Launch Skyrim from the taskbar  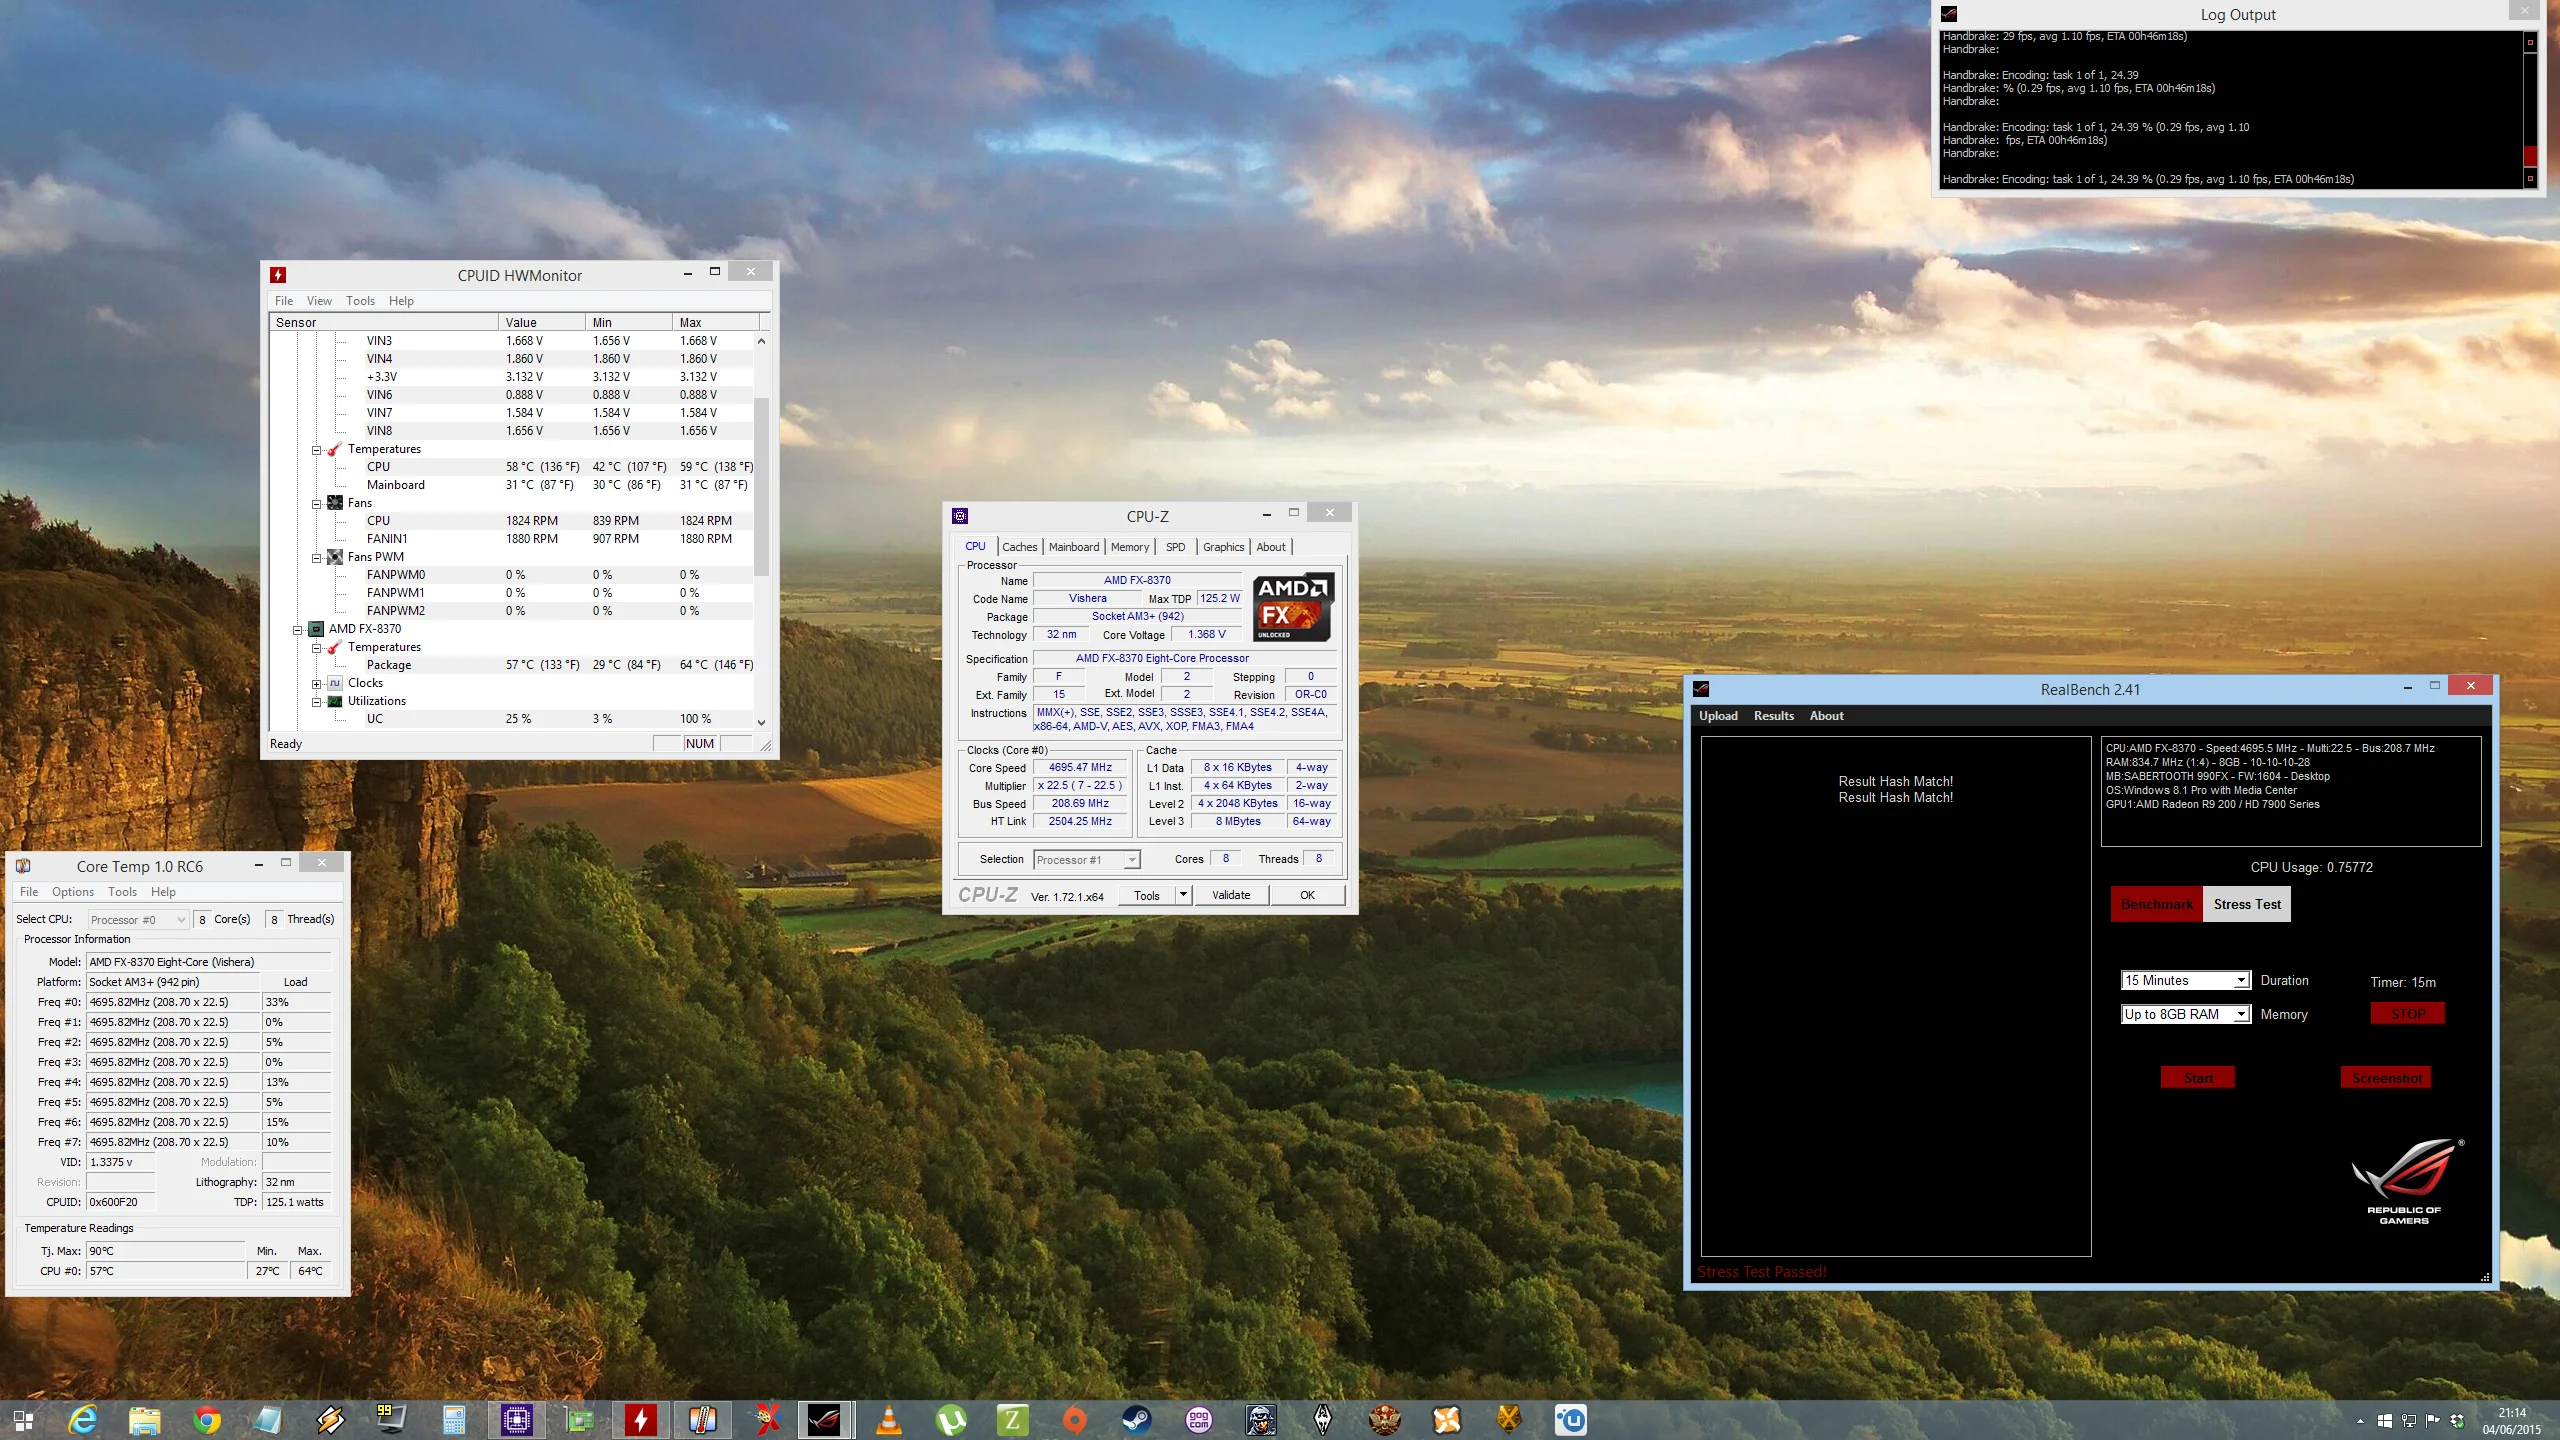[x=1323, y=1419]
